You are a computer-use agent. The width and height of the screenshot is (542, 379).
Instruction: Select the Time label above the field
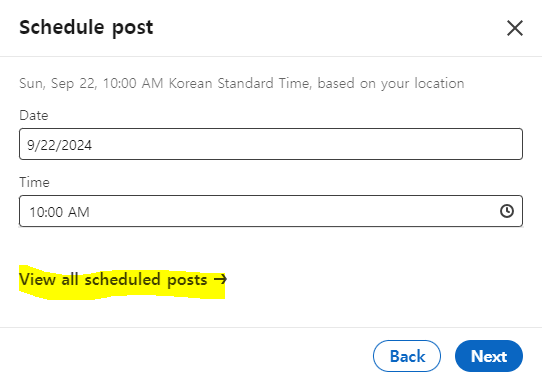[34, 182]
